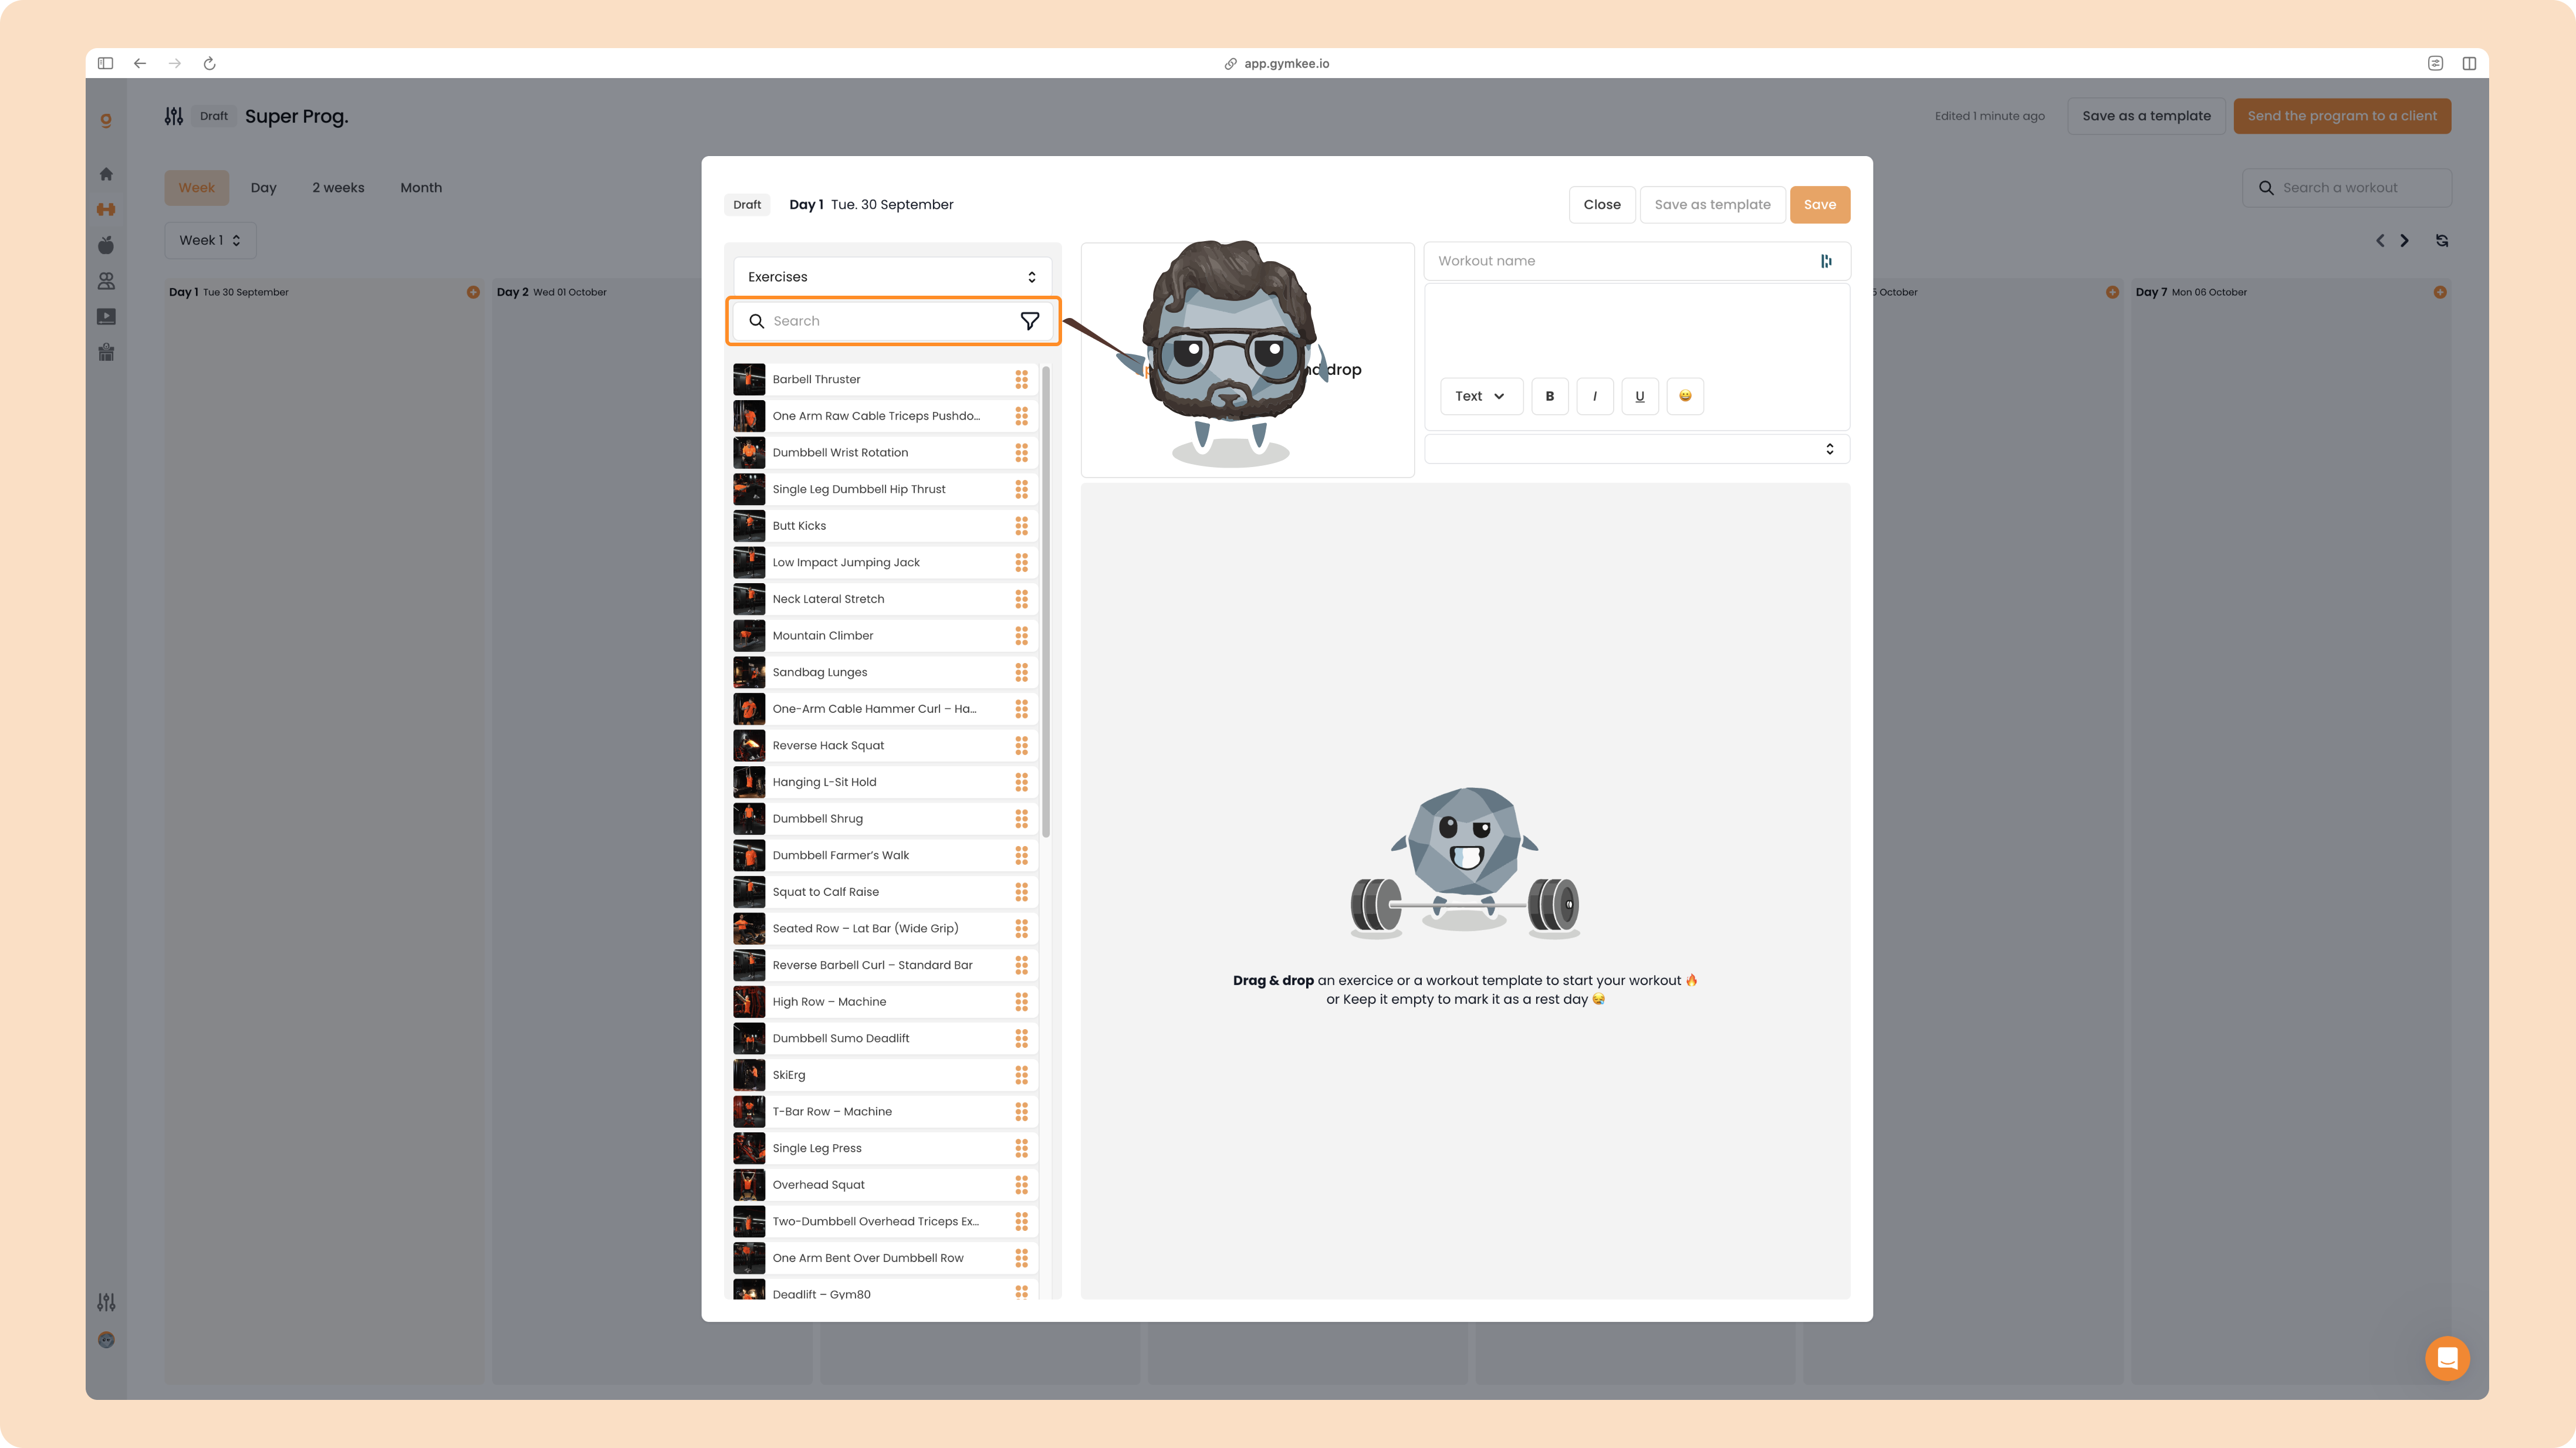Open the dumbbell programs icon in sidebar
This screenshot has width=2576, height=1448.
pyautogui.click(x=106, y=210)
